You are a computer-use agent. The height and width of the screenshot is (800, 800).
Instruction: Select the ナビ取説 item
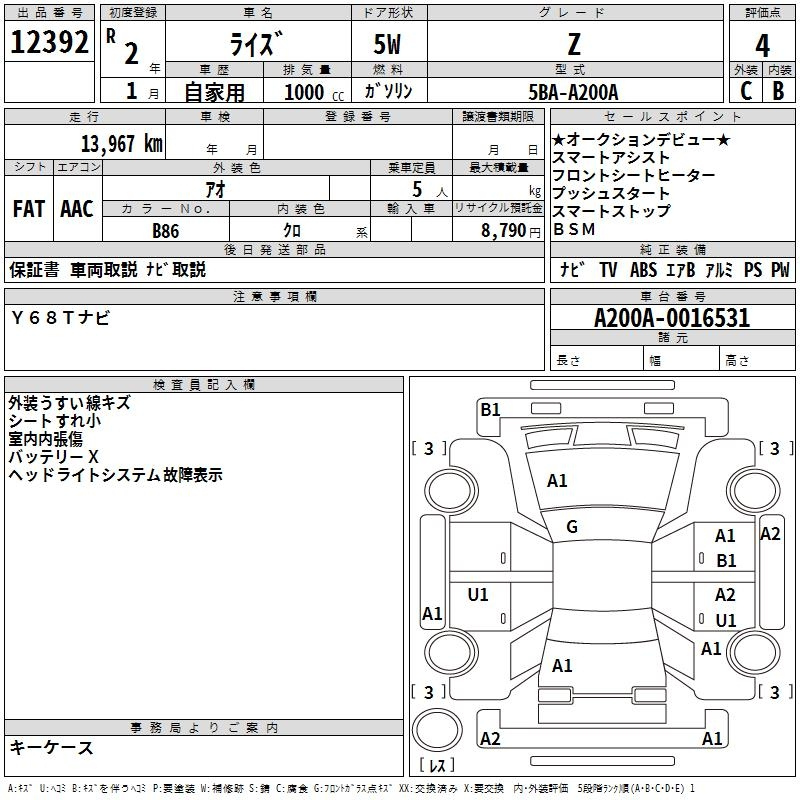[176, 269]
